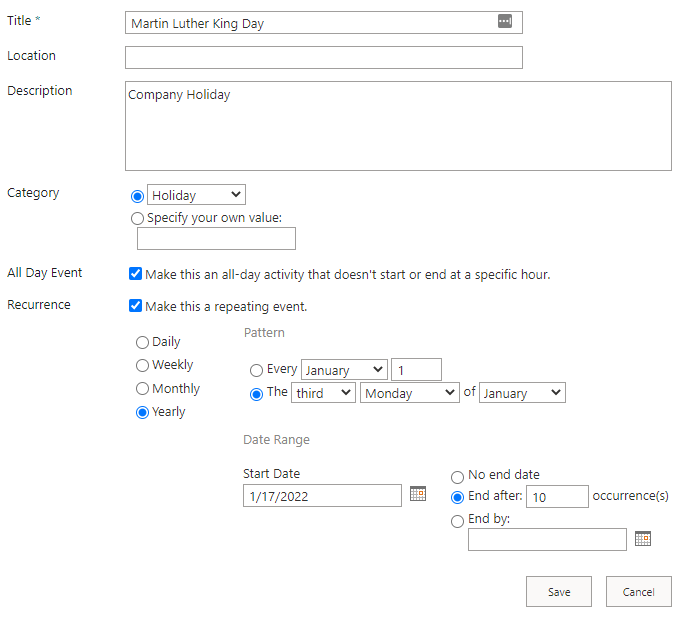684x619 pixels.
Task: Expand the third ordinal dropdown
Action: pyautogui.click(x=323, y=393)
